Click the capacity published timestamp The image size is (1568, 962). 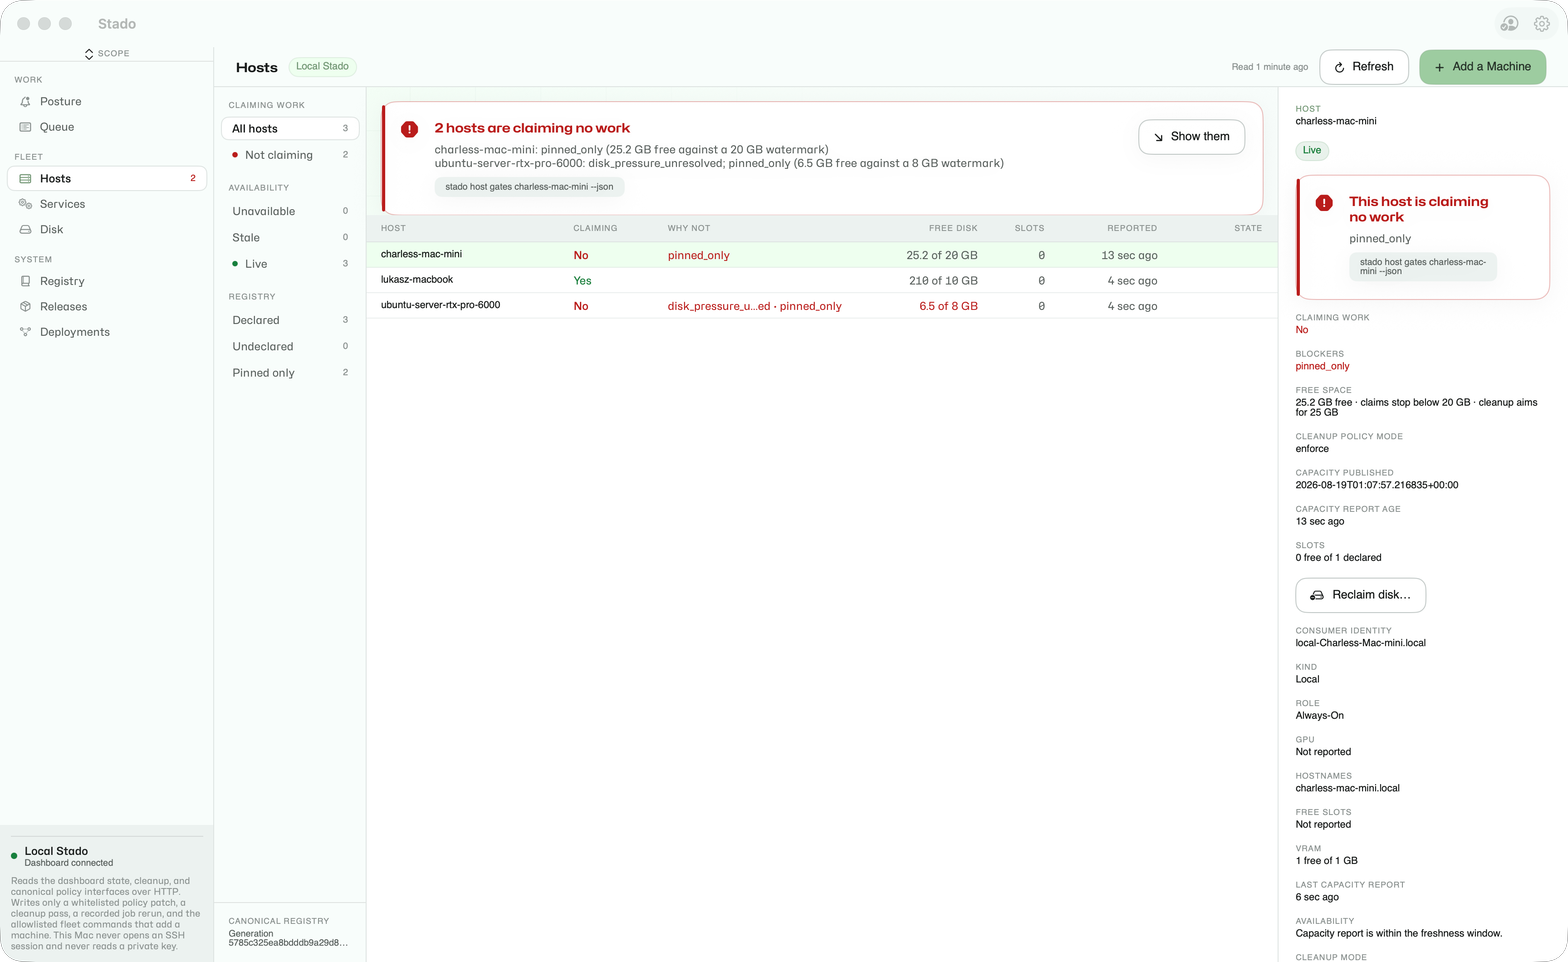(1377, 486)
